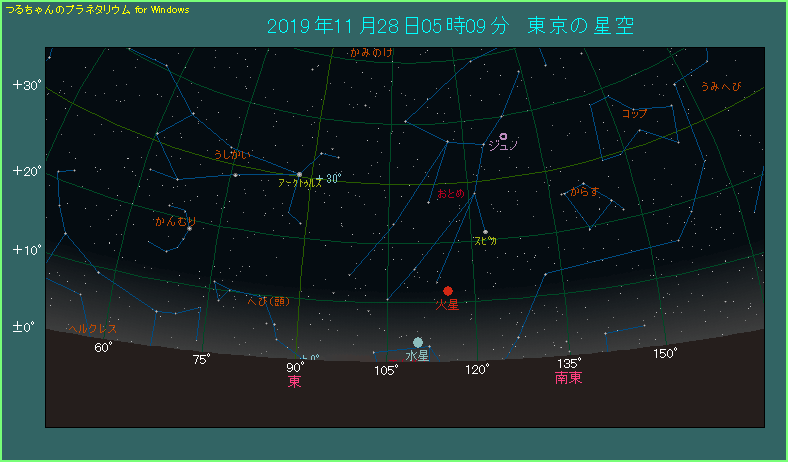Click the 東 east direction marker
This screenshot has width=788, height=462.
click(295, 381)
